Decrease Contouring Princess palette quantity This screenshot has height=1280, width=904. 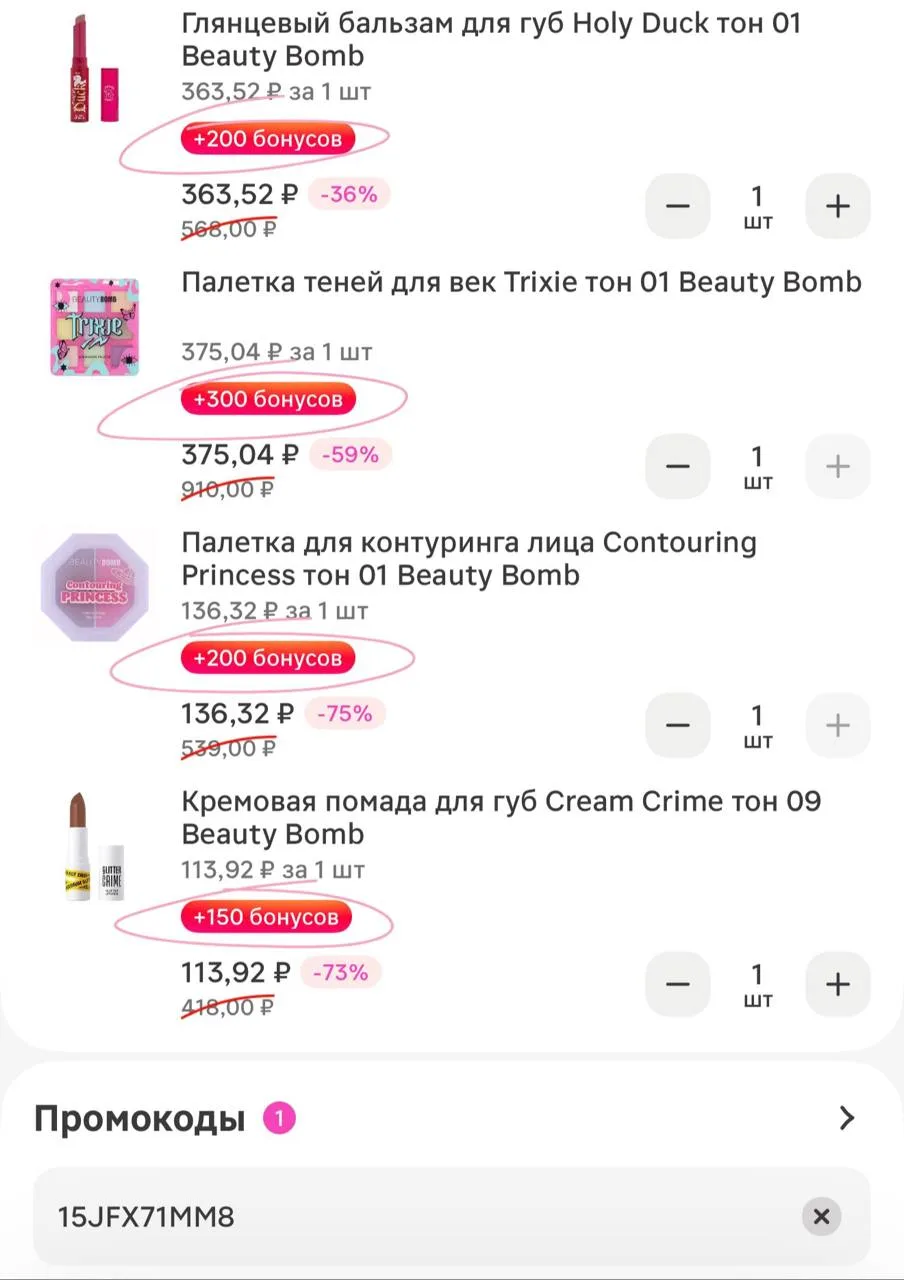[x=678, y=725]
